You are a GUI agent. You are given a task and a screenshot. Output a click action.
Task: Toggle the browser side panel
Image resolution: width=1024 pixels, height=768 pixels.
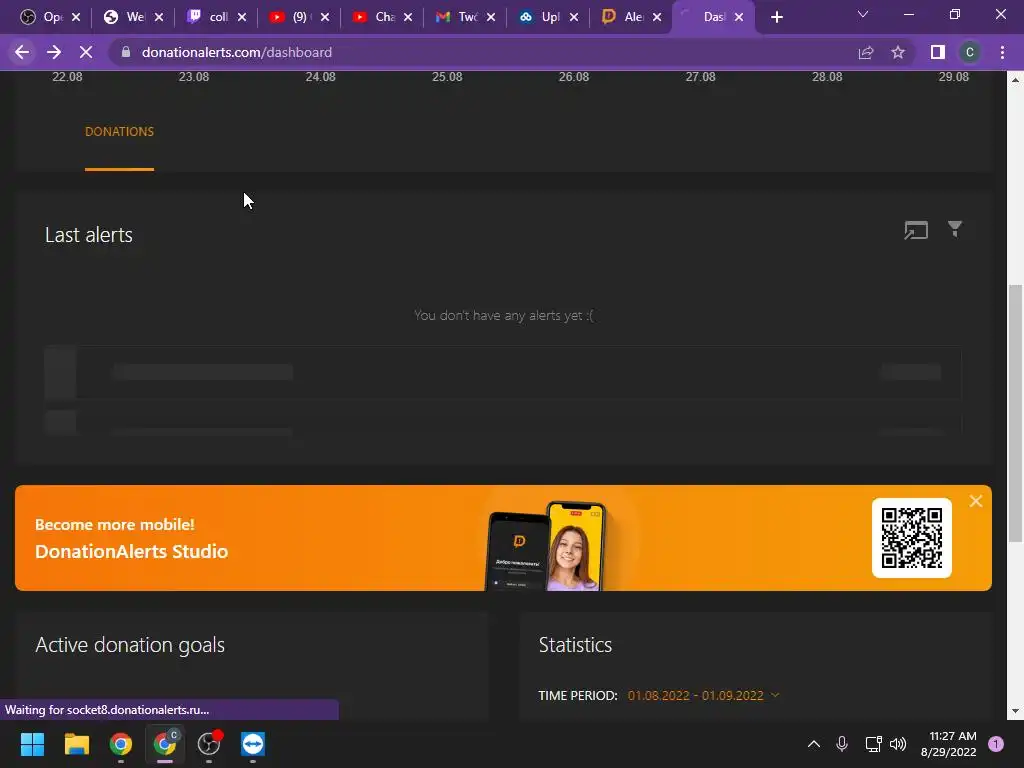(938, 52)
